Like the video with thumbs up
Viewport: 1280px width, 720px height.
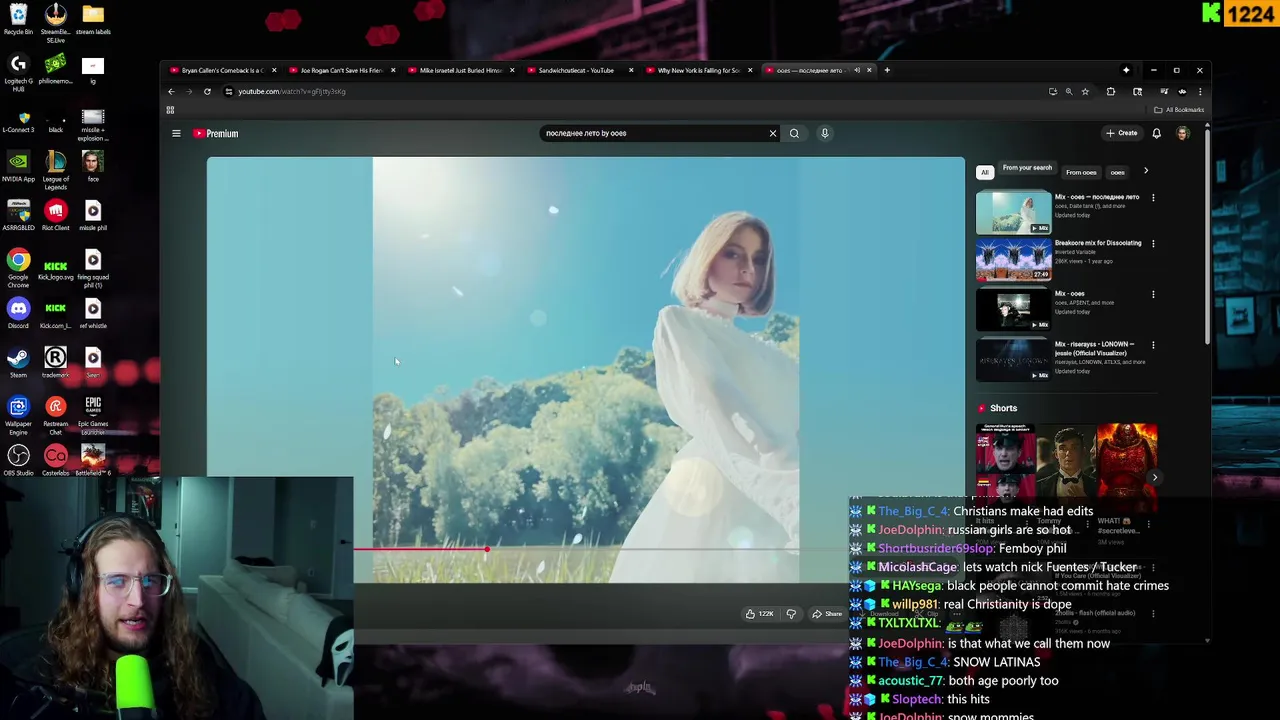pyautogui.click(x=760, y=614)
